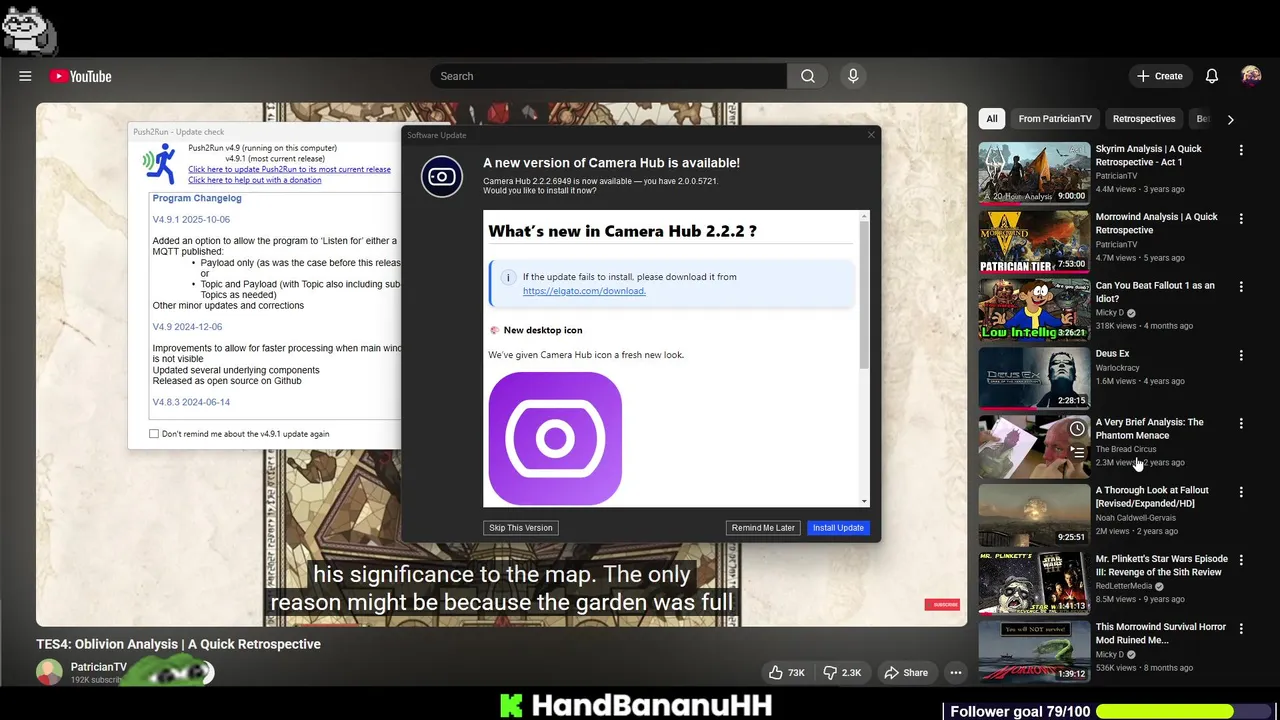Open options for Can You Beat Fallout 1
This screenshot has width=1280, height=720.
tap(1241, 287)
